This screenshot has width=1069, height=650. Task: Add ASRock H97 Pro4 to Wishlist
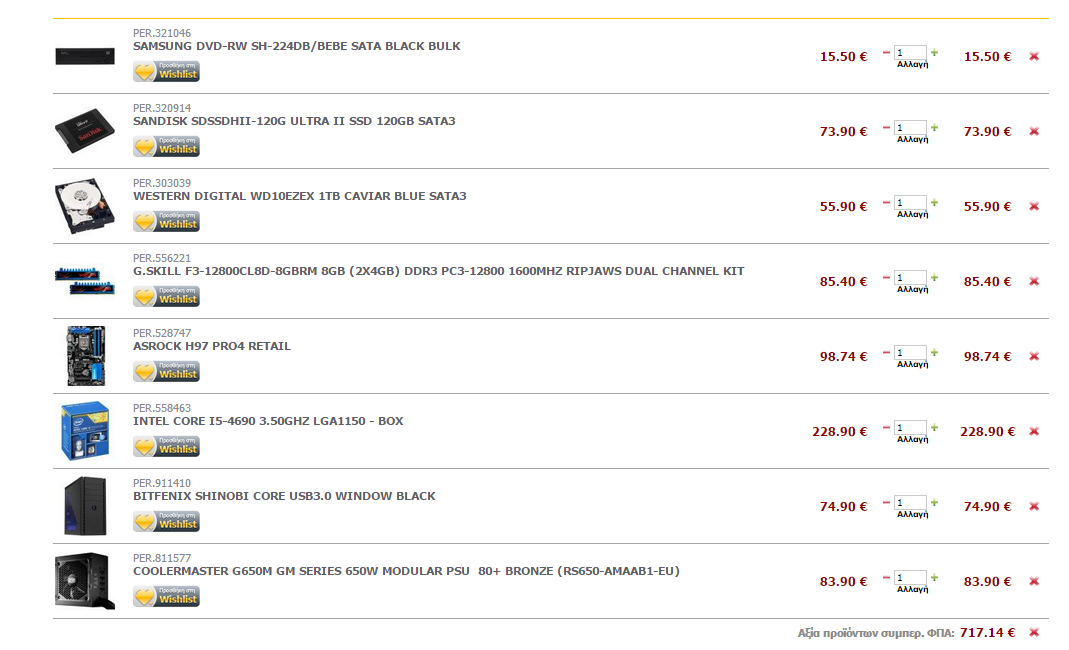[x=166, y=372]
